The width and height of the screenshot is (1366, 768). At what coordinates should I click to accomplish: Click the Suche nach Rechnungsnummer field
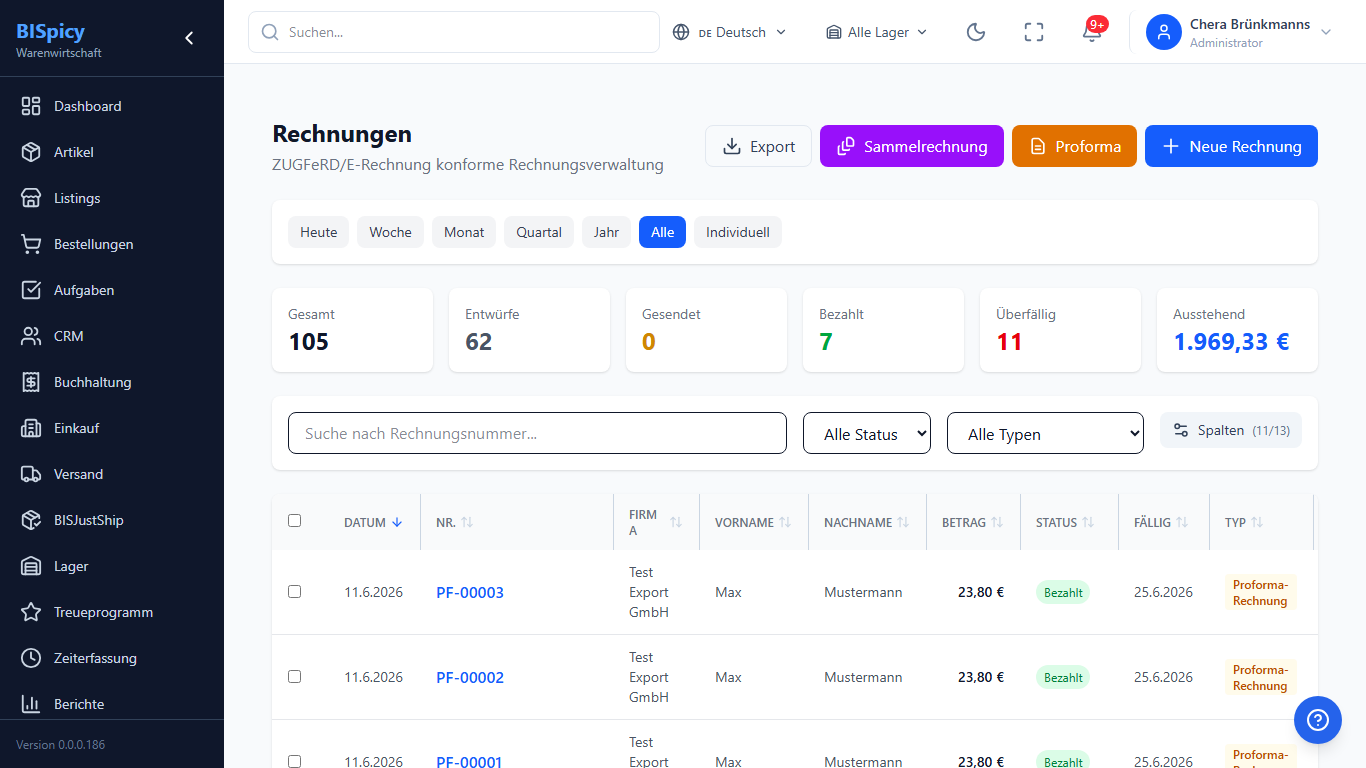[537, 433]
